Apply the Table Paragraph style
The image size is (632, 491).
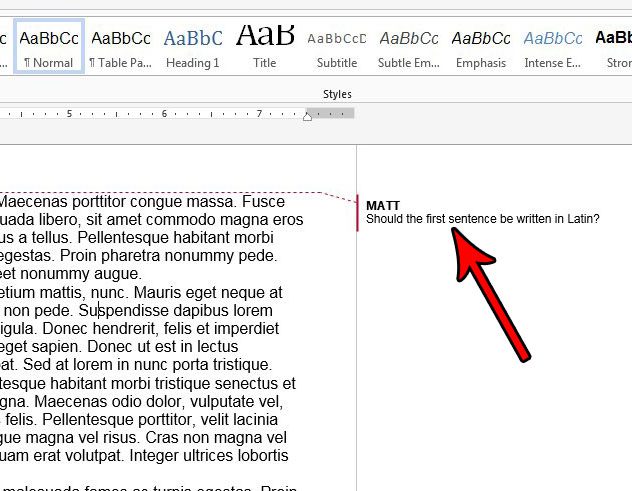(120, 46)
